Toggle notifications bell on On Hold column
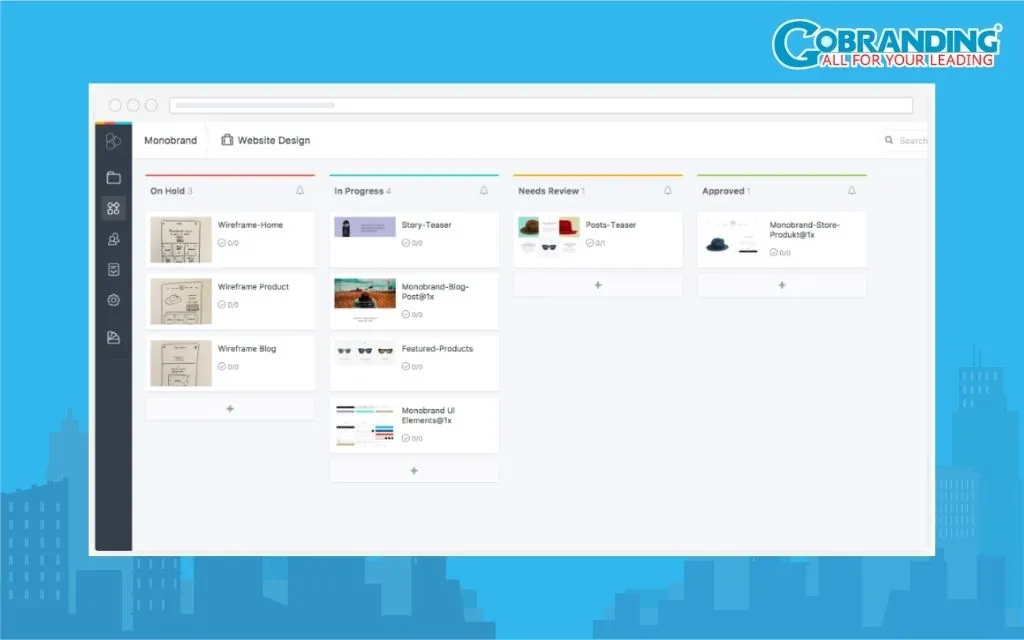The height and width of the screenshot is (640, 1024). pos(300,189)
